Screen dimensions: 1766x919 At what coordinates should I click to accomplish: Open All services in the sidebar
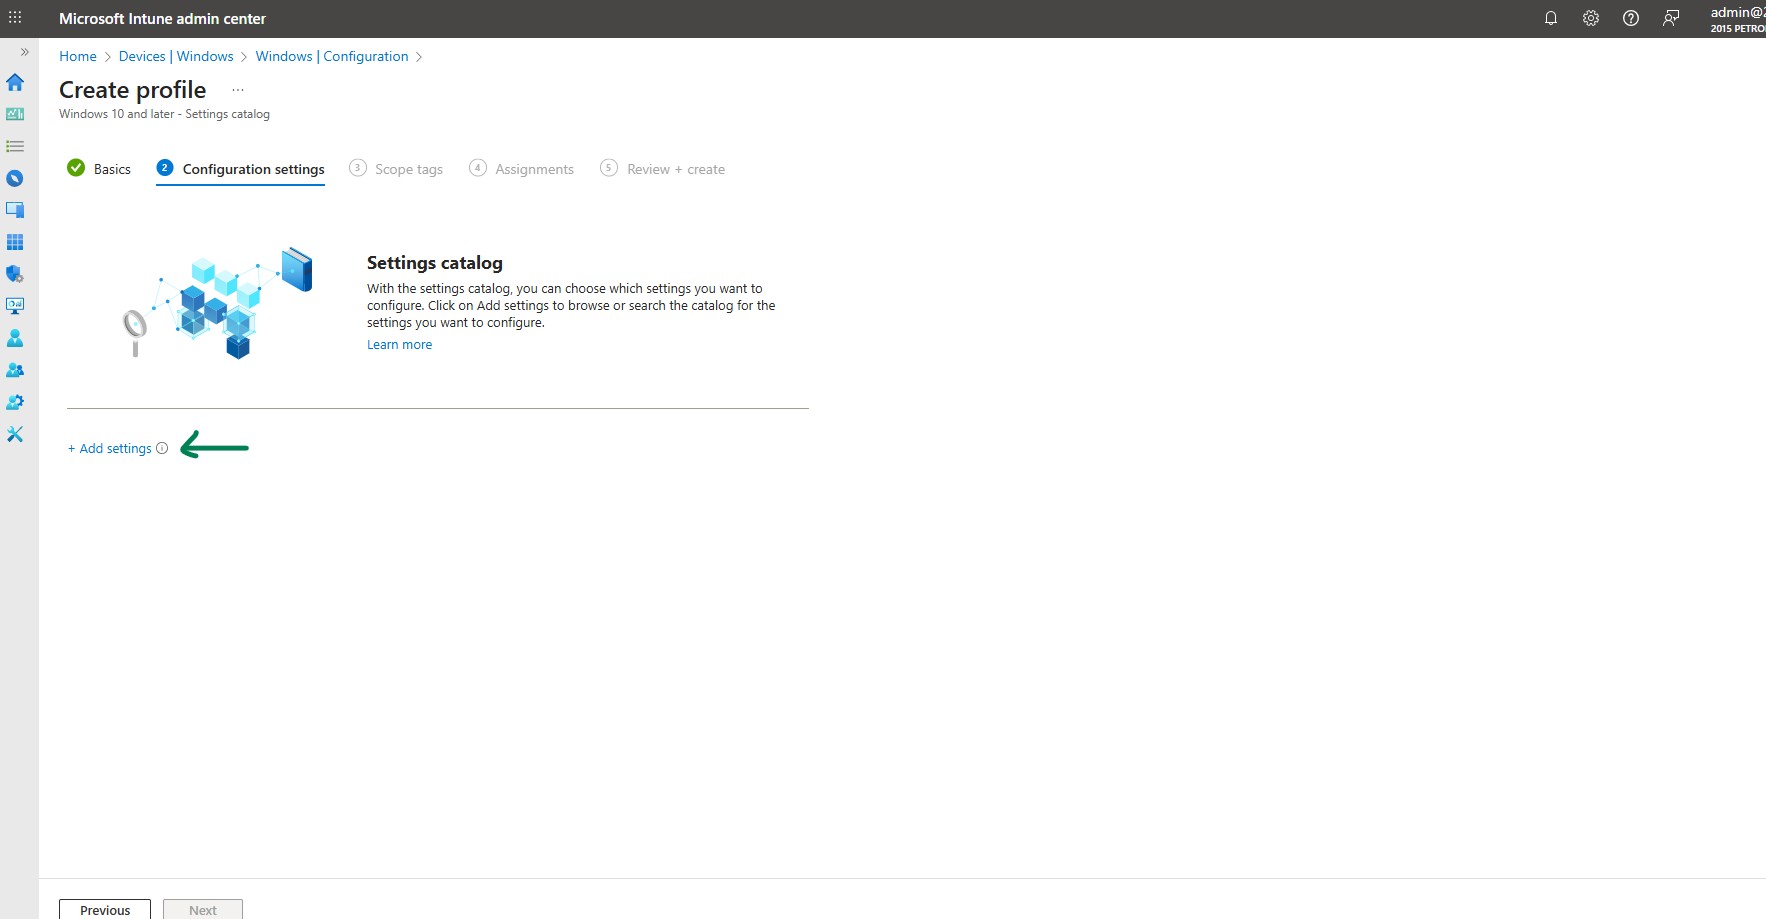(x=15, y=146)
